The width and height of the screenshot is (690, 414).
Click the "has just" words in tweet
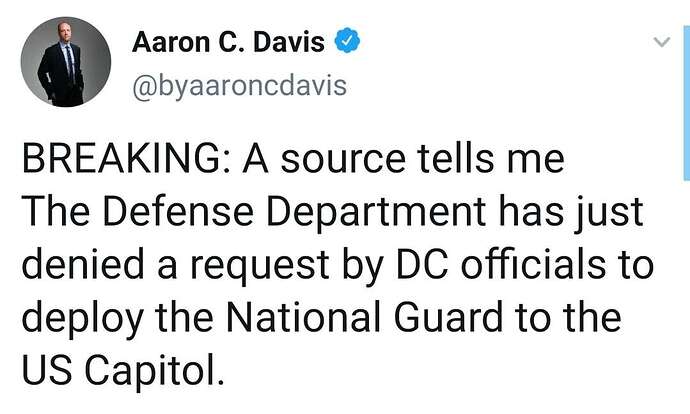point(570,213)
